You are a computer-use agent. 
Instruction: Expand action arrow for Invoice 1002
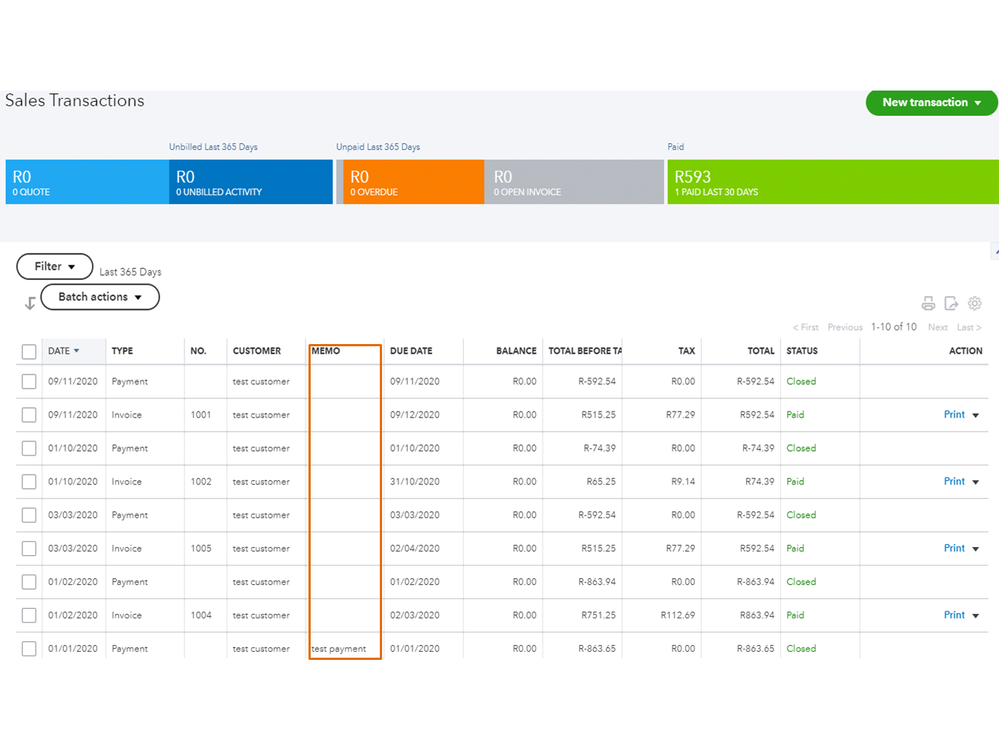point(975,482)
